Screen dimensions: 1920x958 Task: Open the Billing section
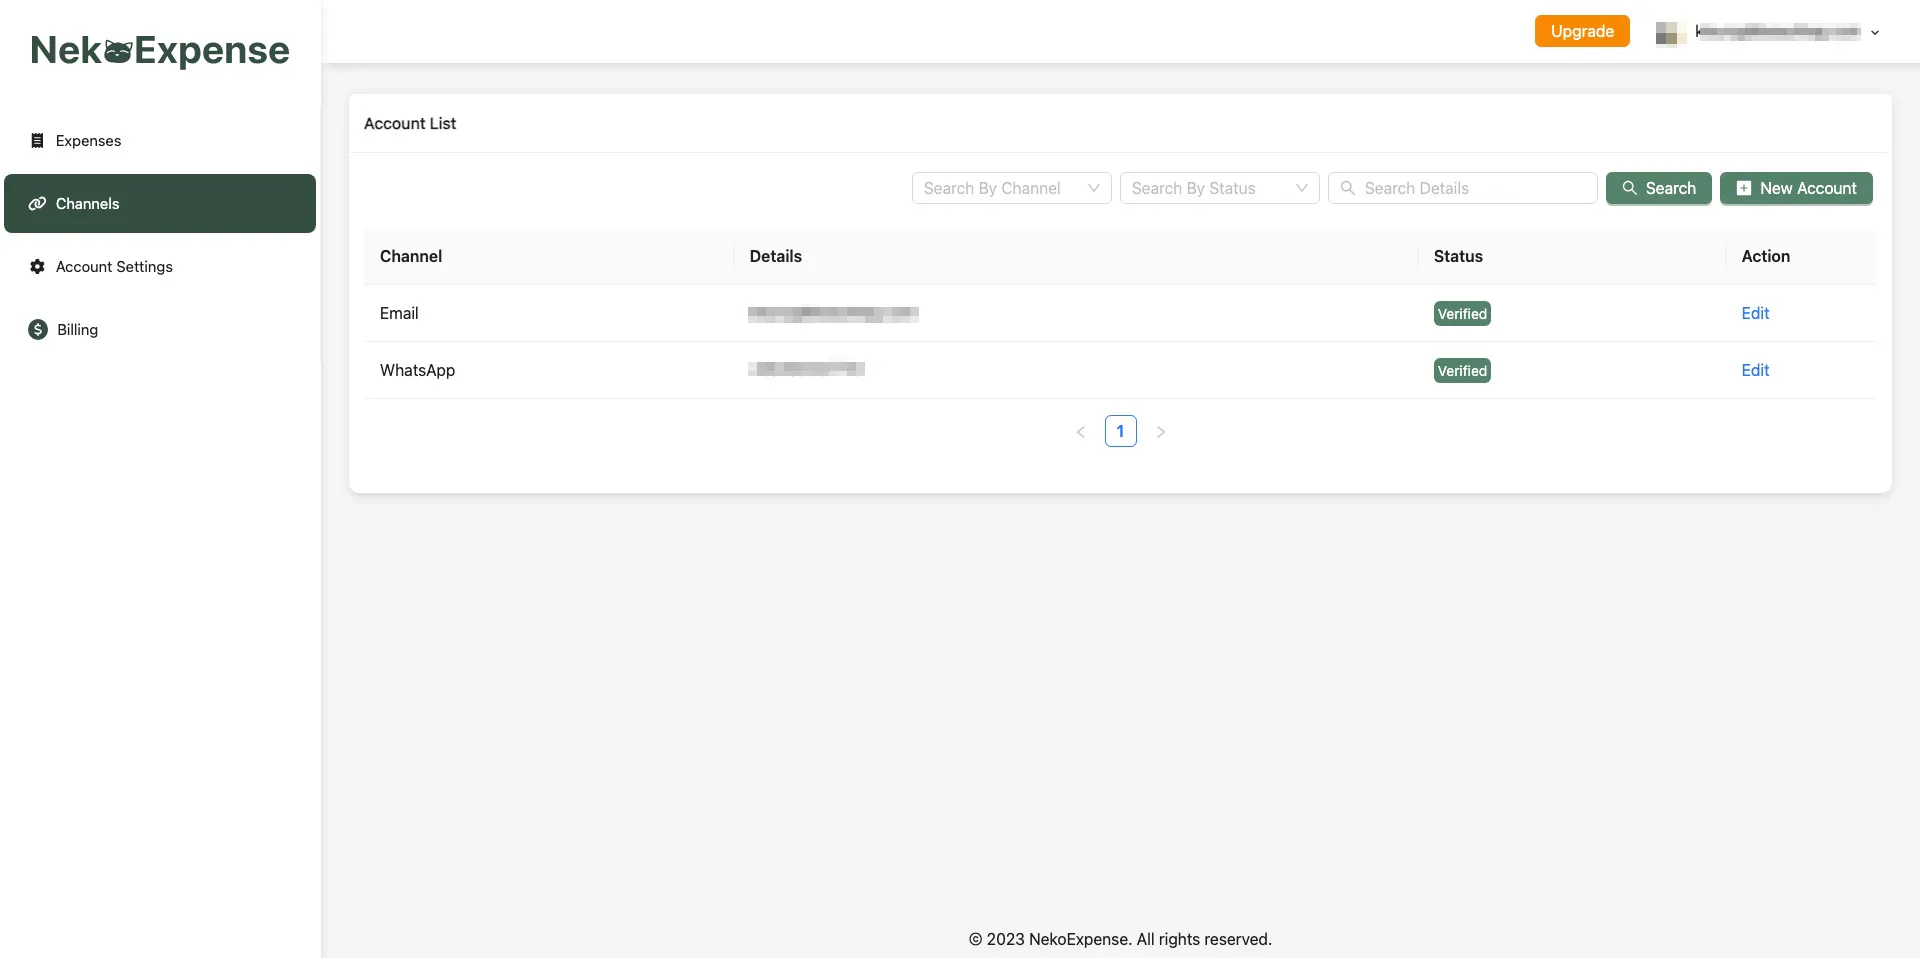(160, 330)
